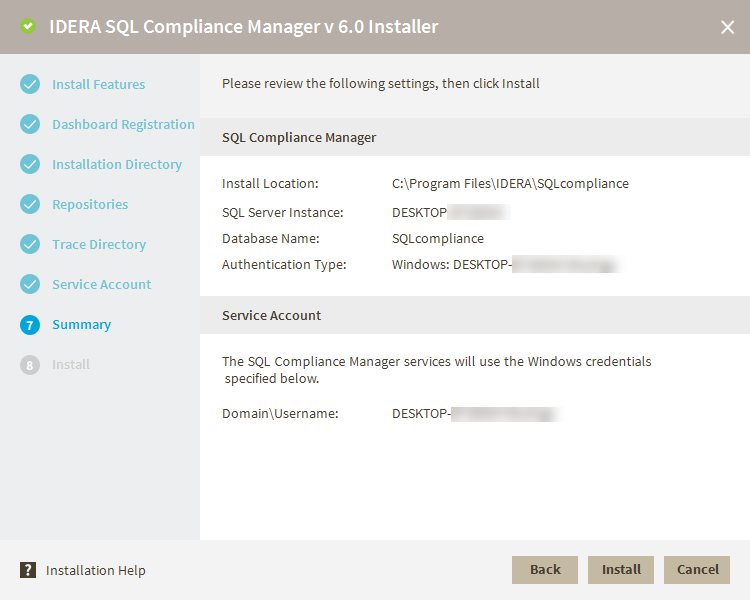Click the Repositories step checkmark icon
Screen dimensions: 750x600
[30, 204]
